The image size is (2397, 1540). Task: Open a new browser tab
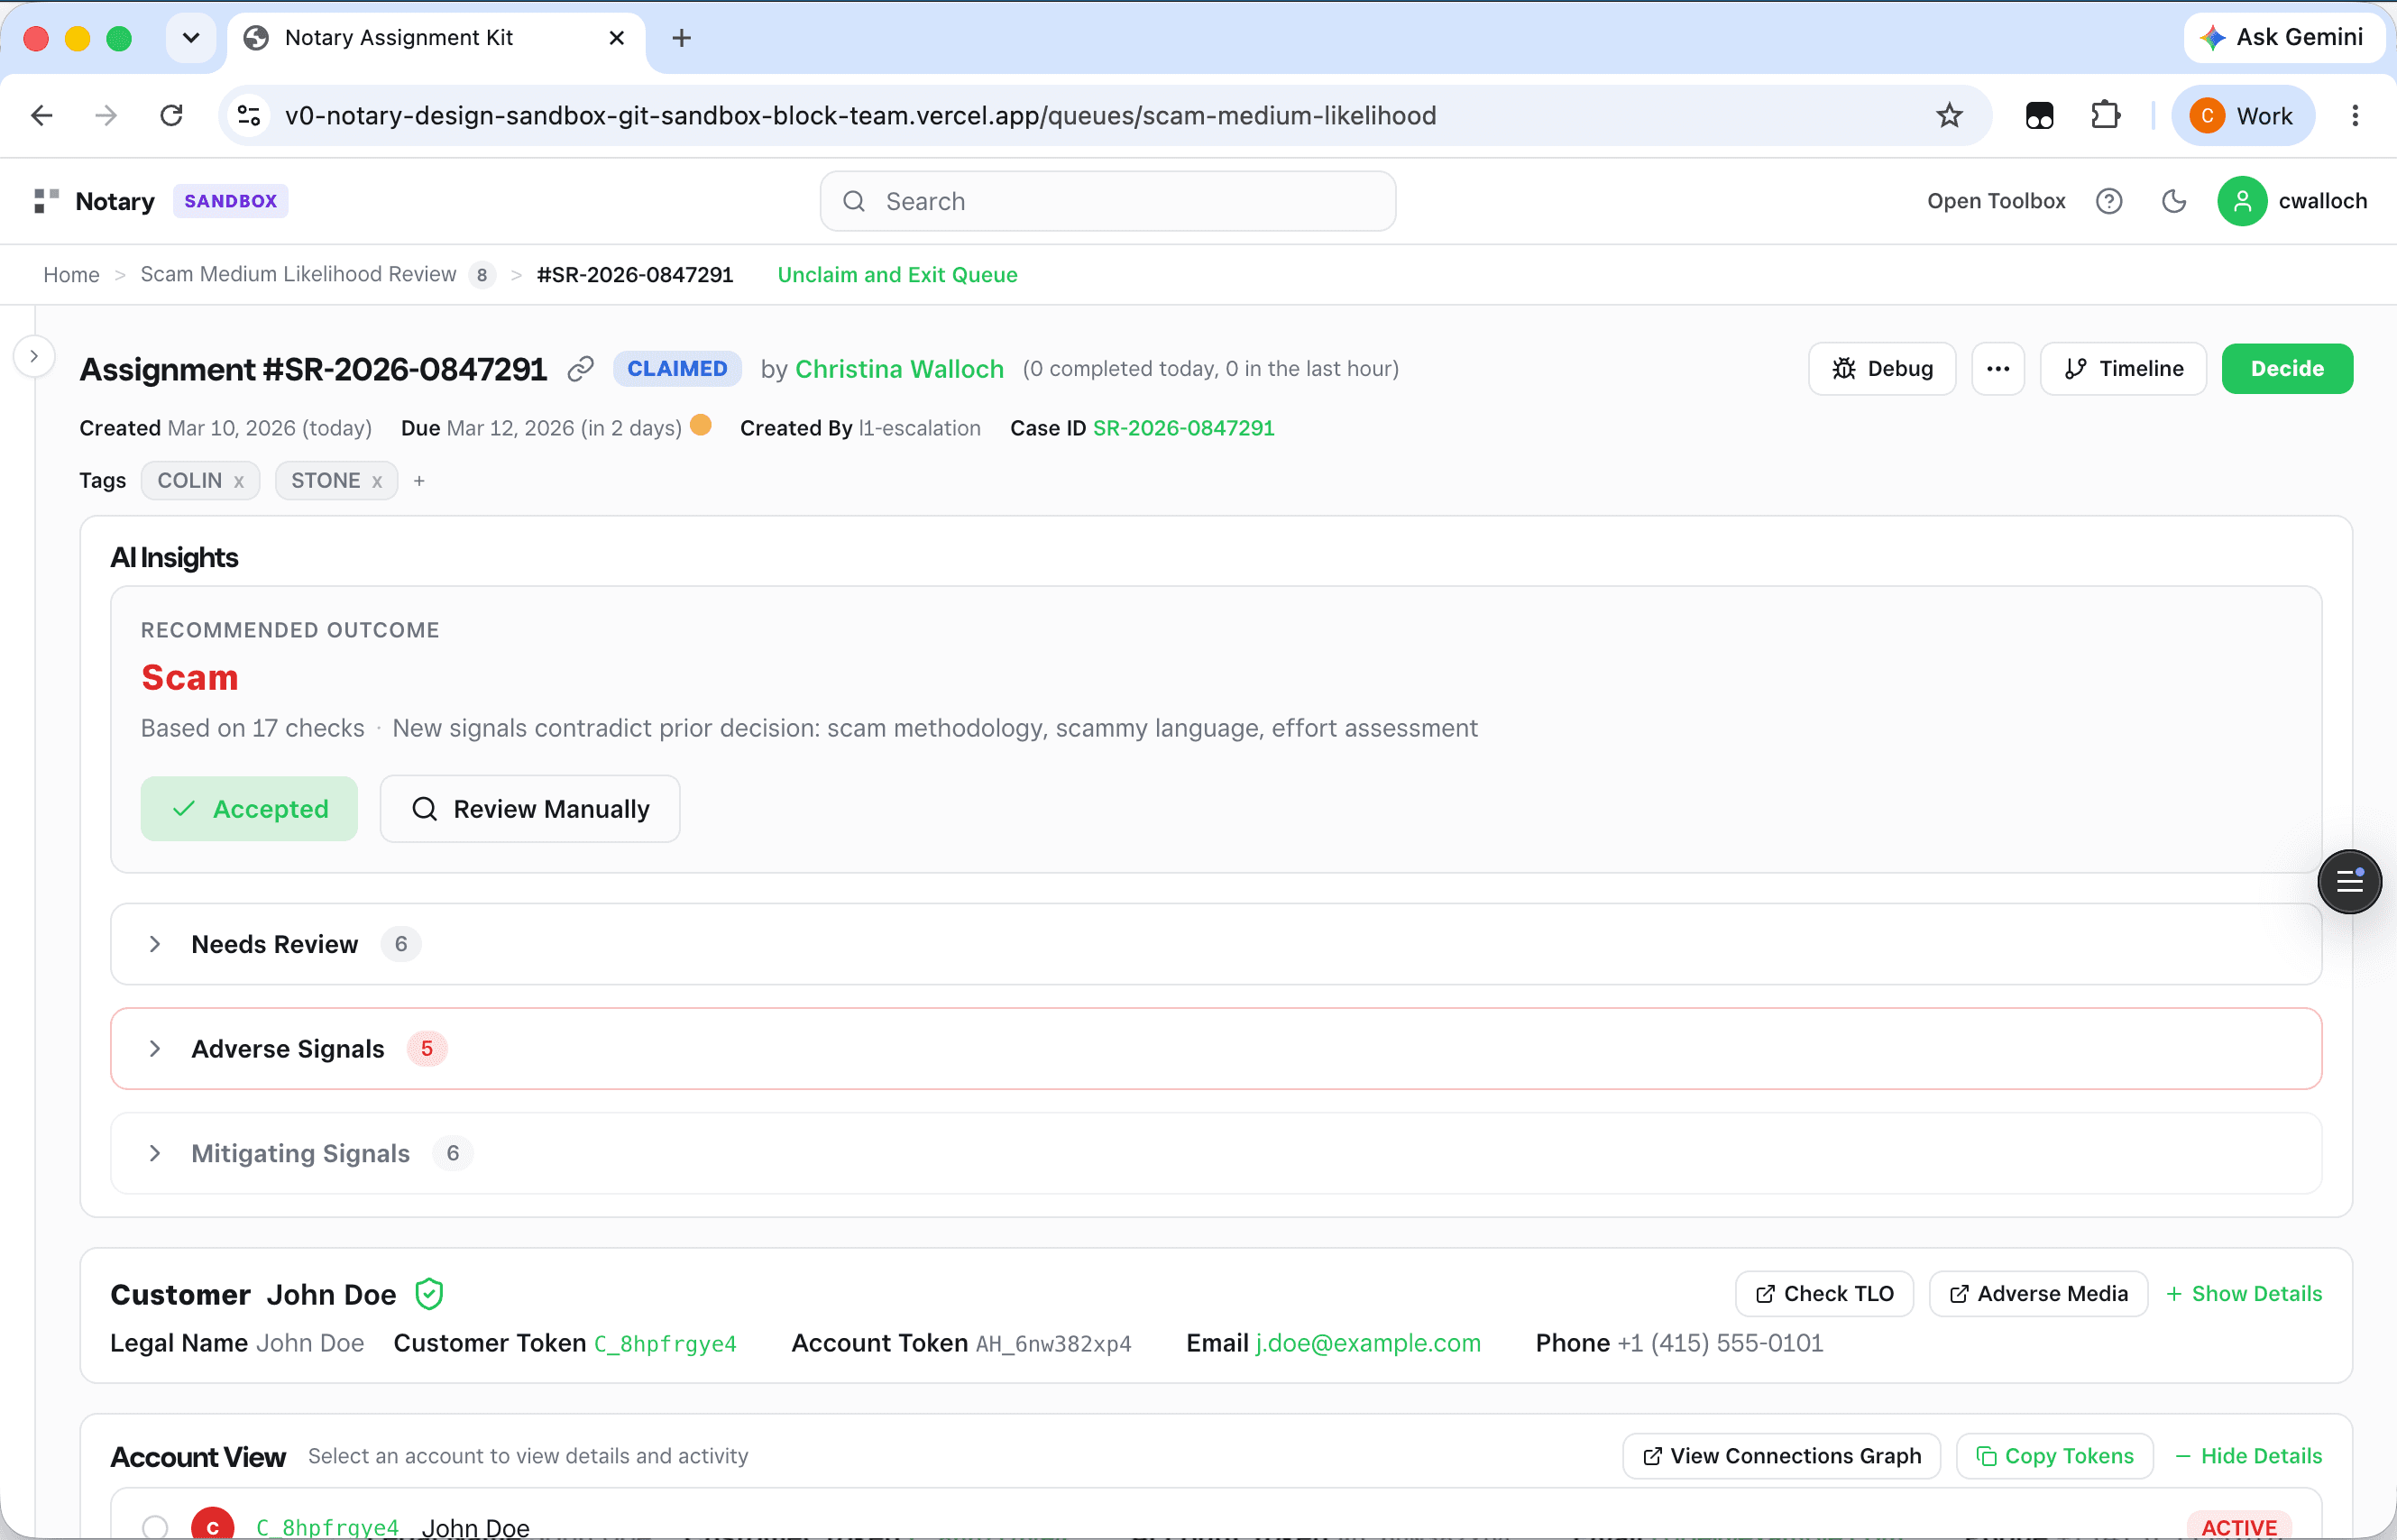click(681, 38)
